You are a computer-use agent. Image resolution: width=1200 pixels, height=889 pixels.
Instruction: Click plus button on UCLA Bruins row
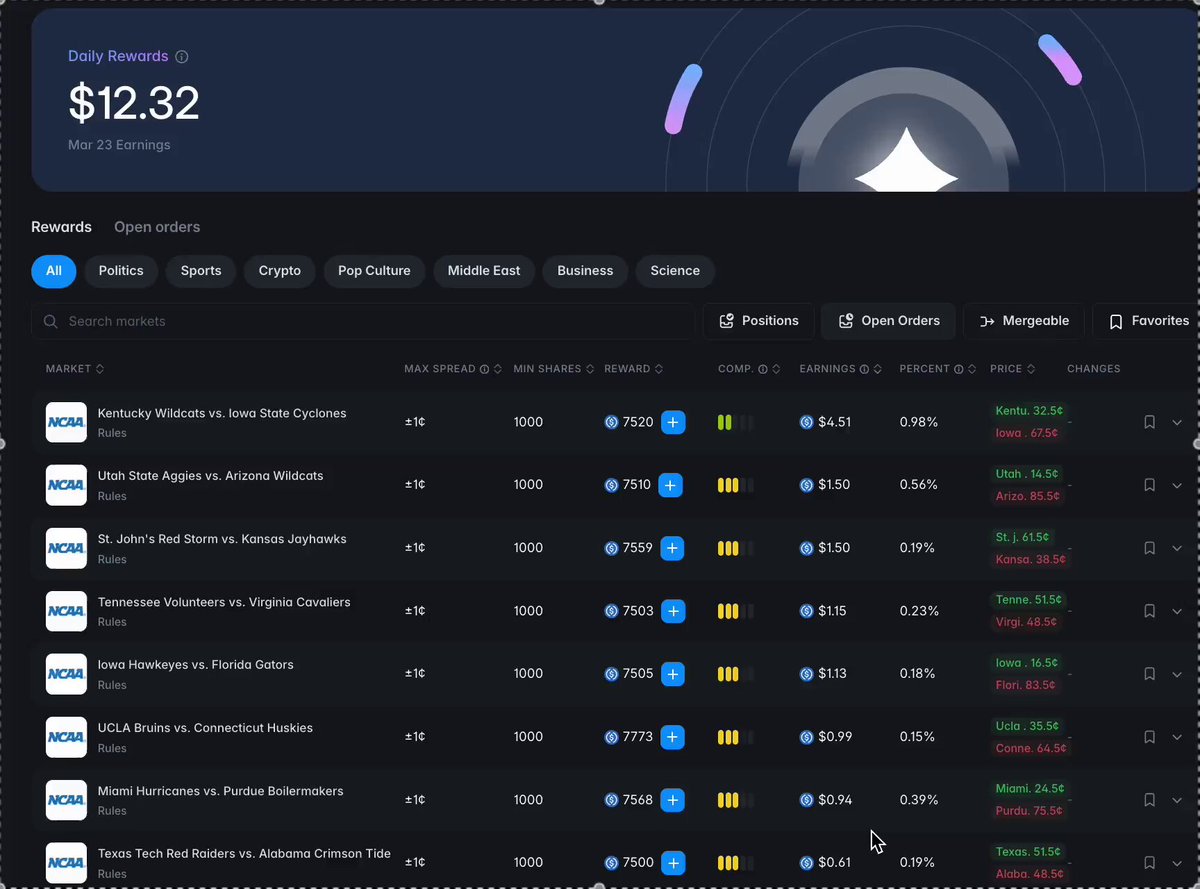(672, 737)
